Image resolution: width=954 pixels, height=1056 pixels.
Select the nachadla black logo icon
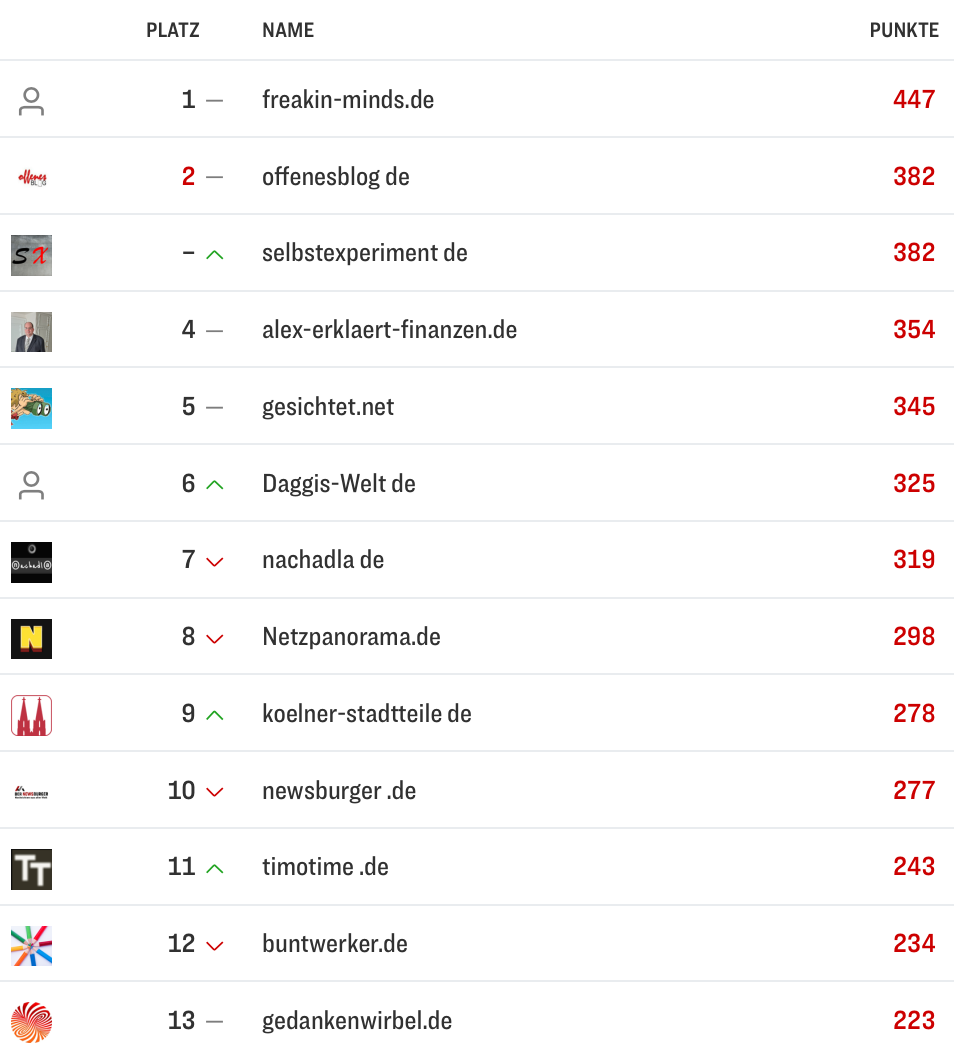click(x=31, y=562)
